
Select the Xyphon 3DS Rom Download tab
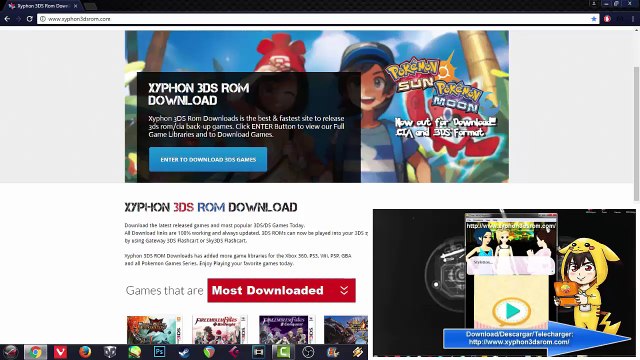click(x=42, y=6)
